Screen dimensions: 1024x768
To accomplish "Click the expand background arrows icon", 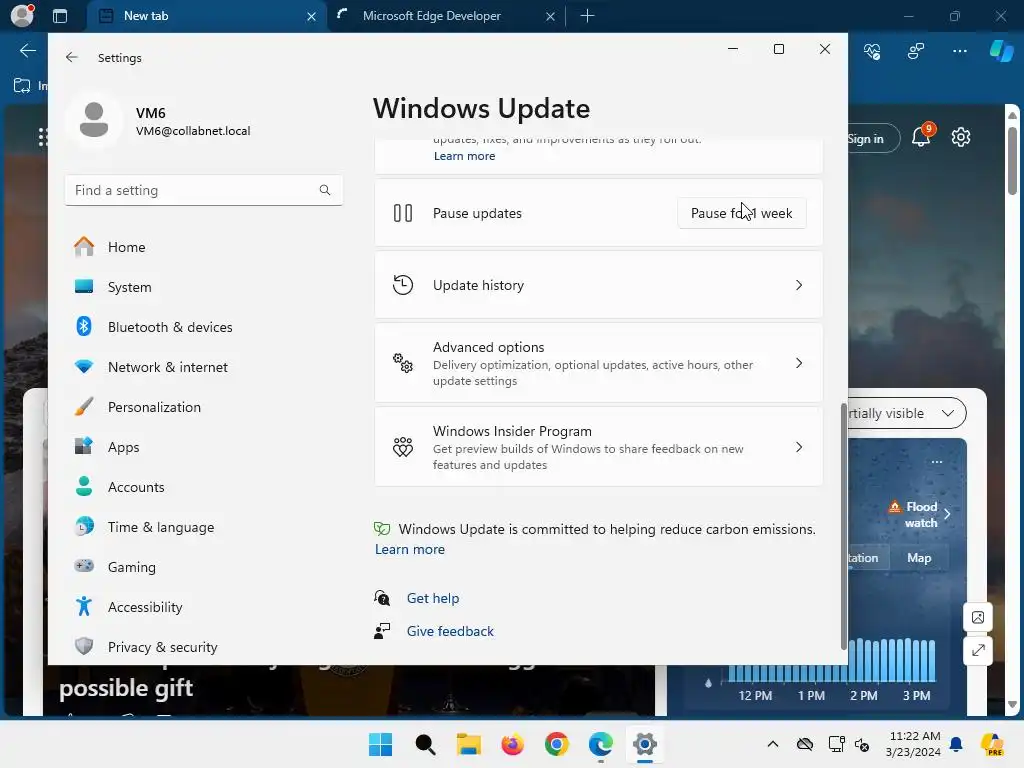I will click(x=978, y=650).
